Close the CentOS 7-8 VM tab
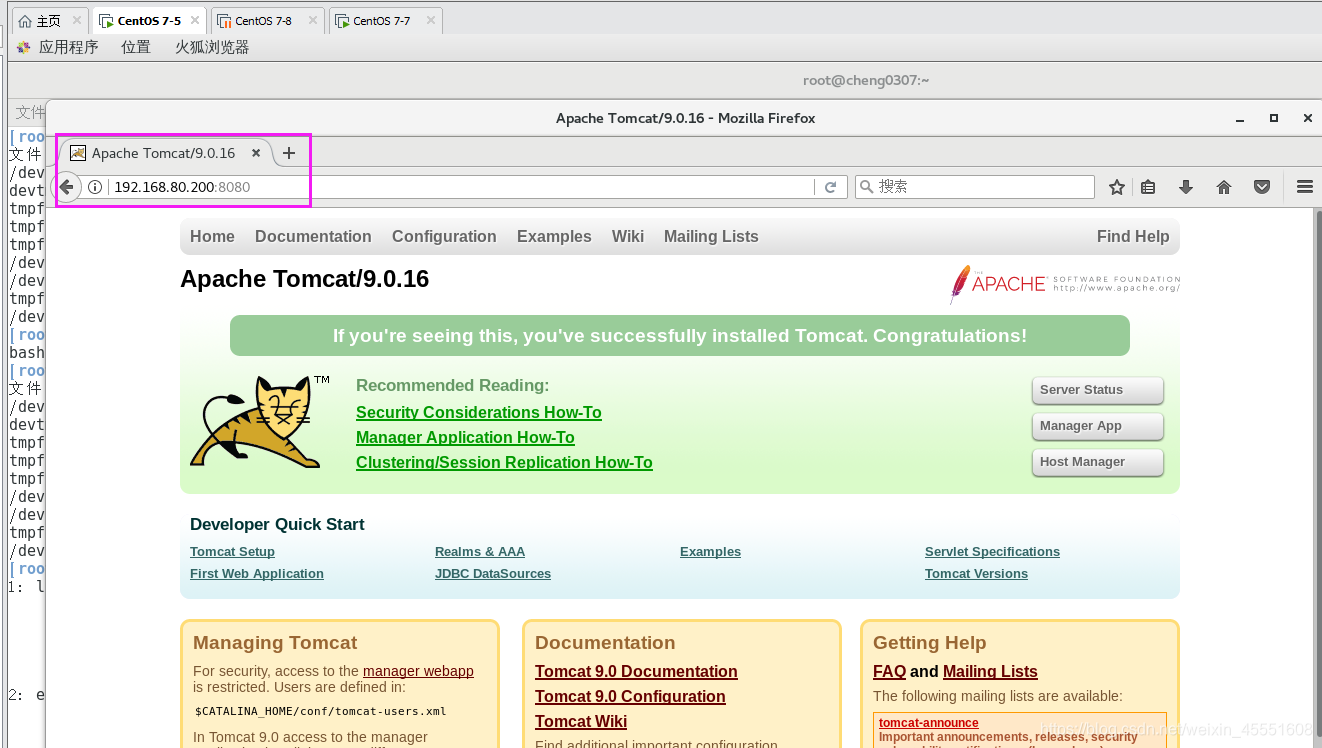The width and height of the screenshot is (1322, 748). tap(313, 20)
